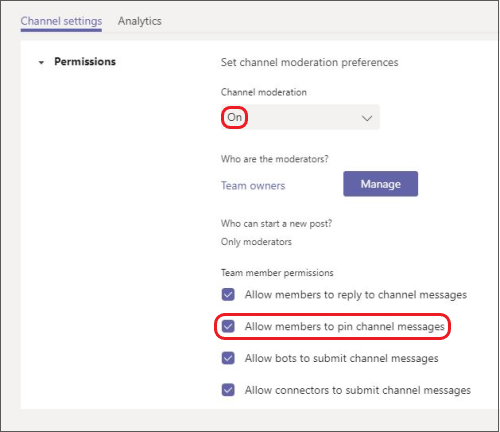Uncheck Allow members to reply checkbox
Viewport: 500px width, 432px height.
(228, 295)
